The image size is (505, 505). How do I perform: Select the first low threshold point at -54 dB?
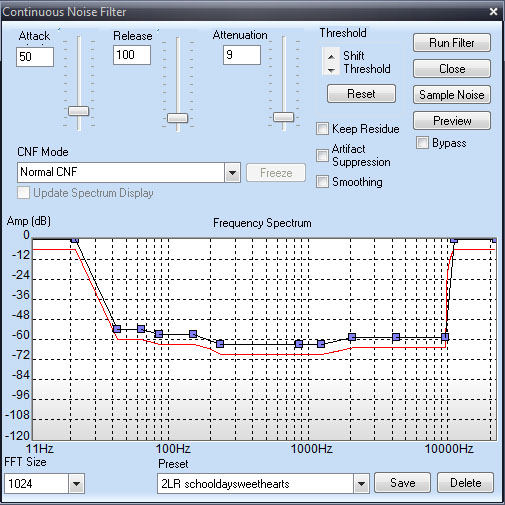coord(117,329)
